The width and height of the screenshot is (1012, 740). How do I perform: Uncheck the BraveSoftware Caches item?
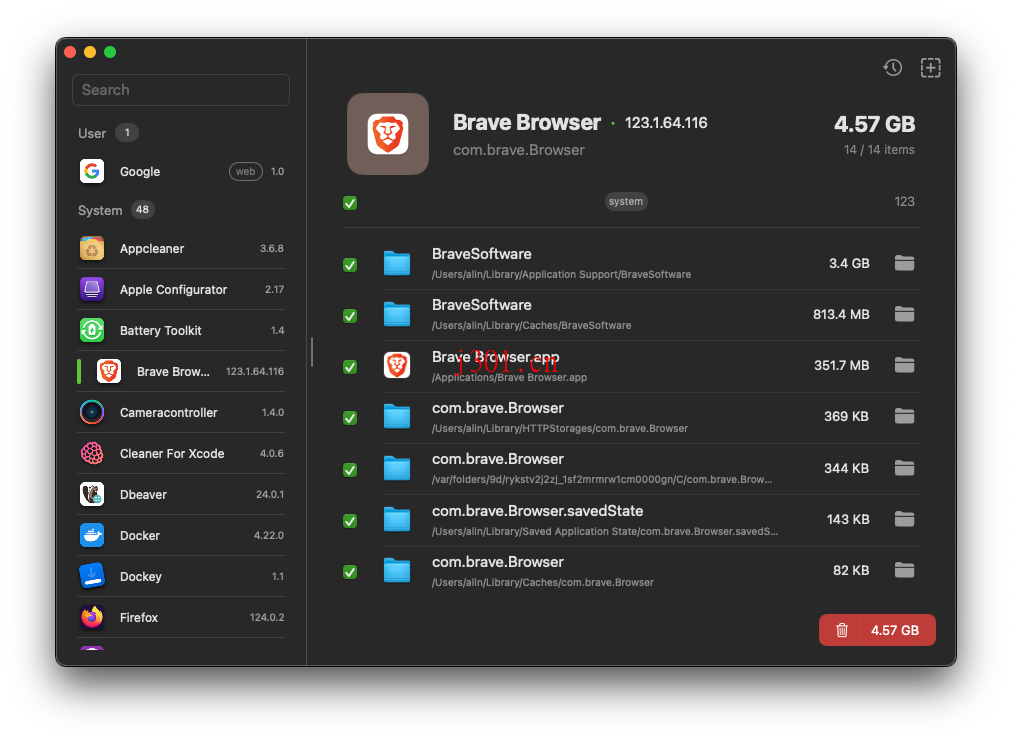point(350,315)
